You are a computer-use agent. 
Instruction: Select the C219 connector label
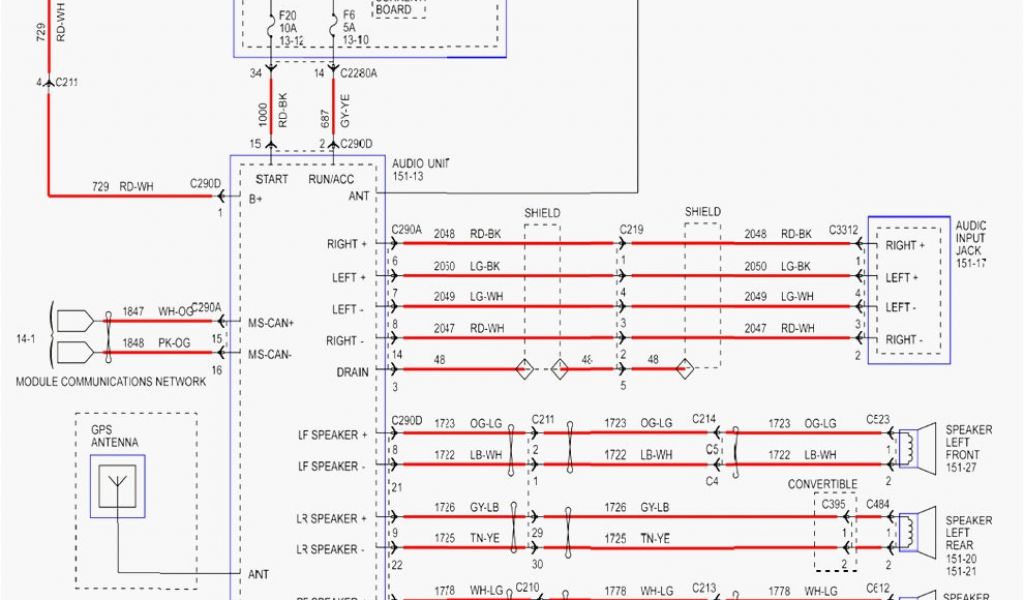click(632, 229)
